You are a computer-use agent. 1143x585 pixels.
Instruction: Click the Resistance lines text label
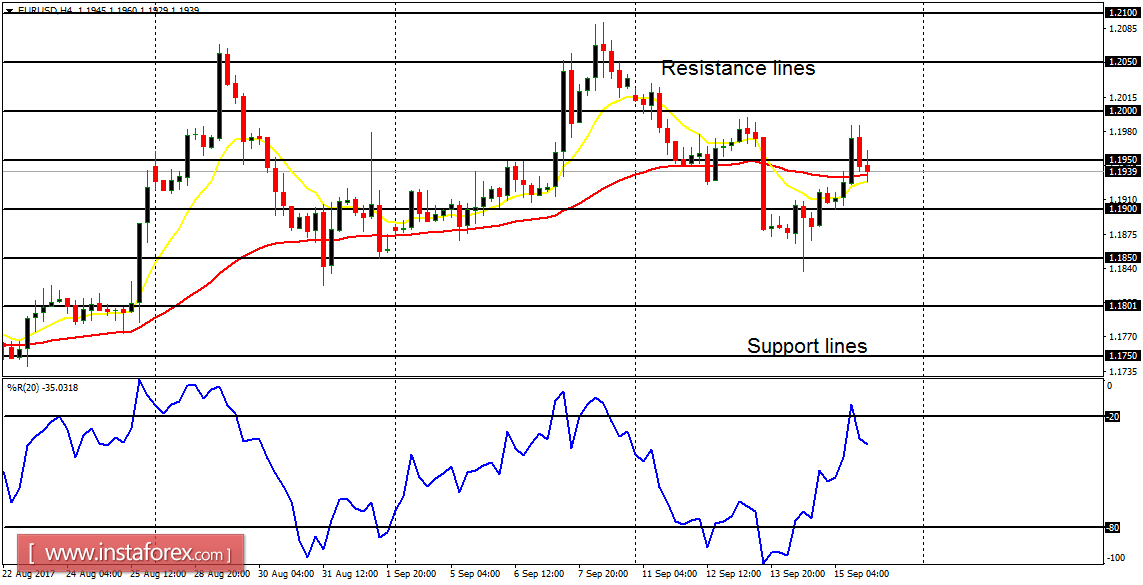(738, 68)
